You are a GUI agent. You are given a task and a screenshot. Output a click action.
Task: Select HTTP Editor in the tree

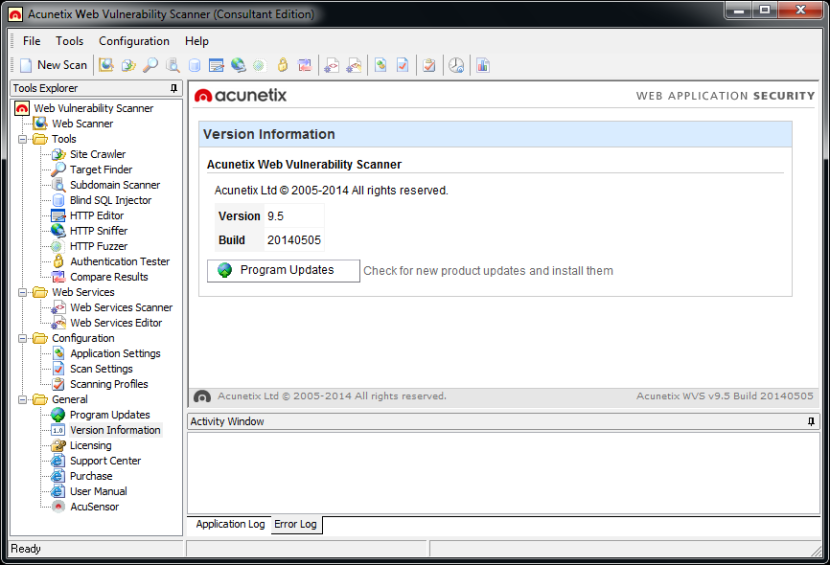pos(97,216)
